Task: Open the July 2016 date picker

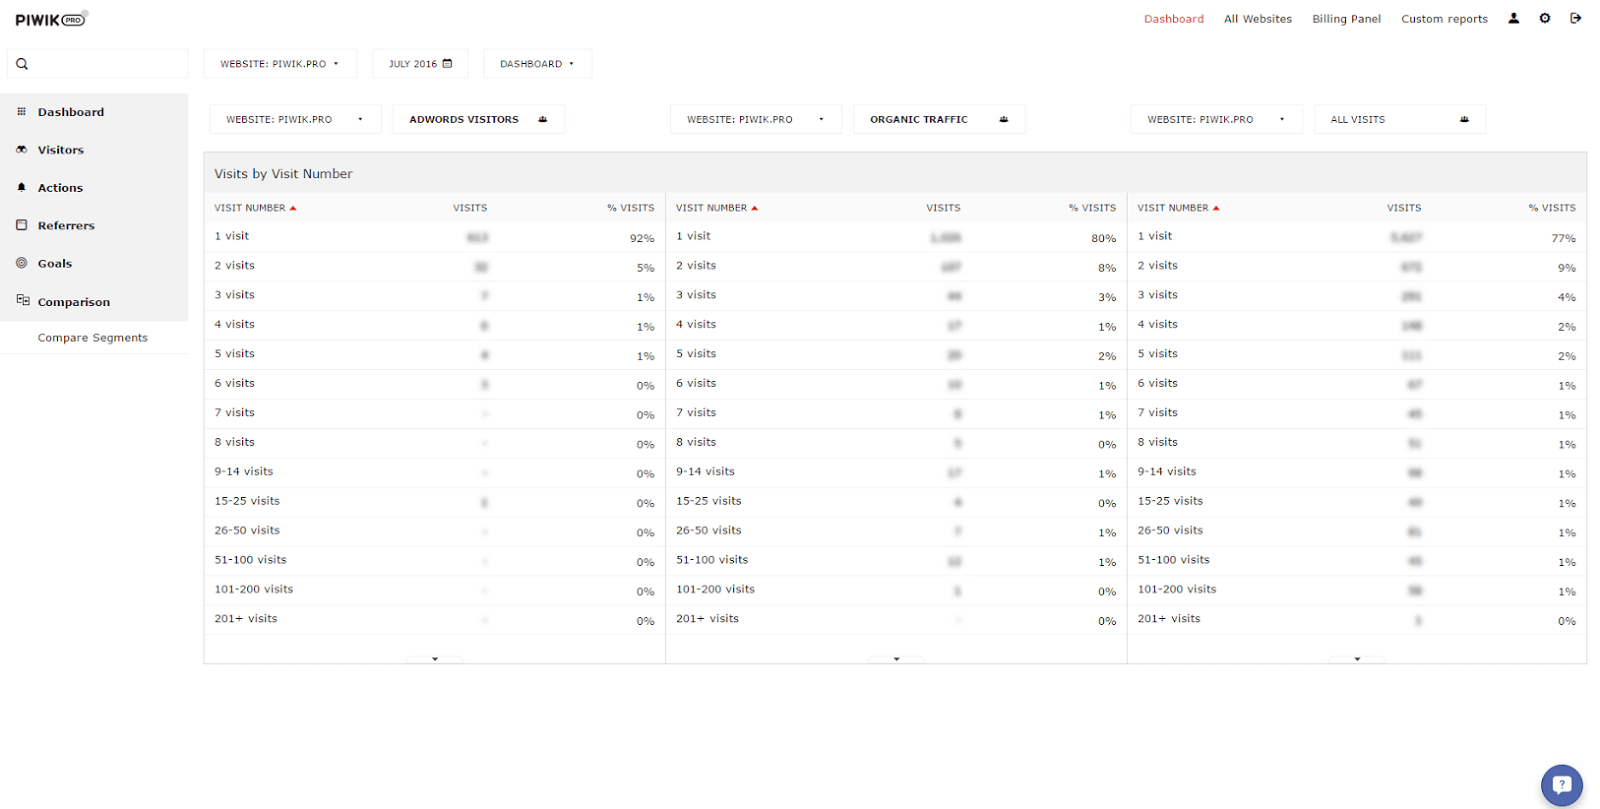Action: 420,64
